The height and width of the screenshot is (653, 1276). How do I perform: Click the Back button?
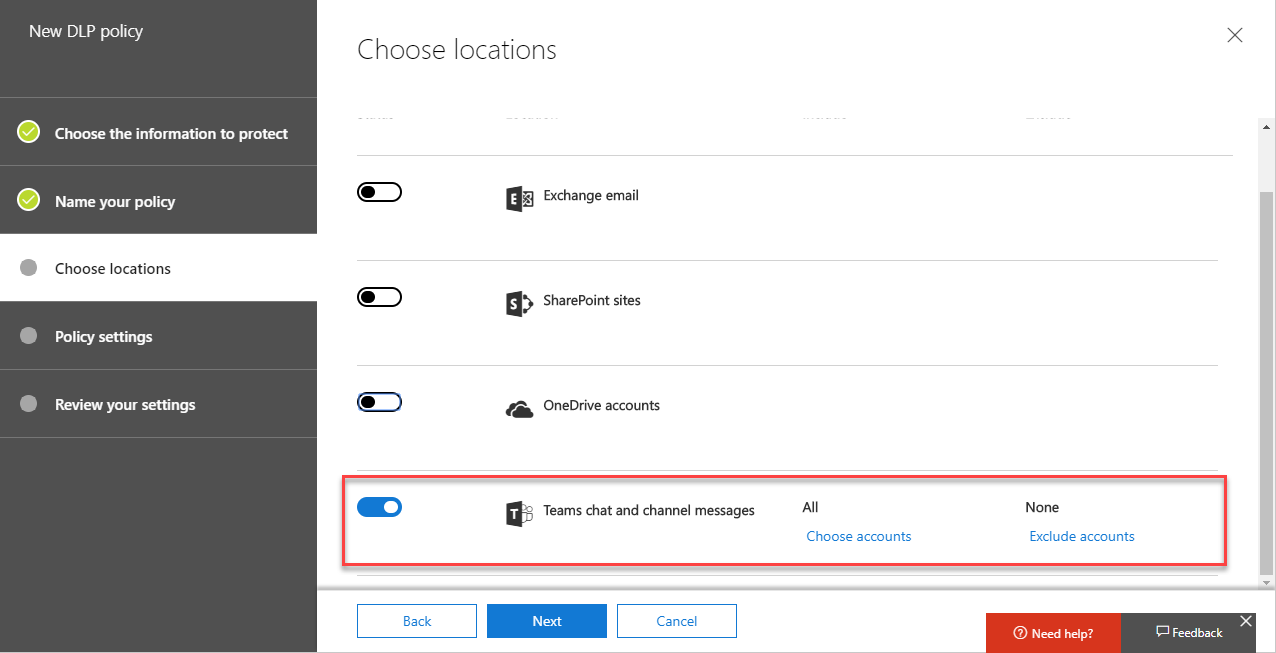coord(417,621)
